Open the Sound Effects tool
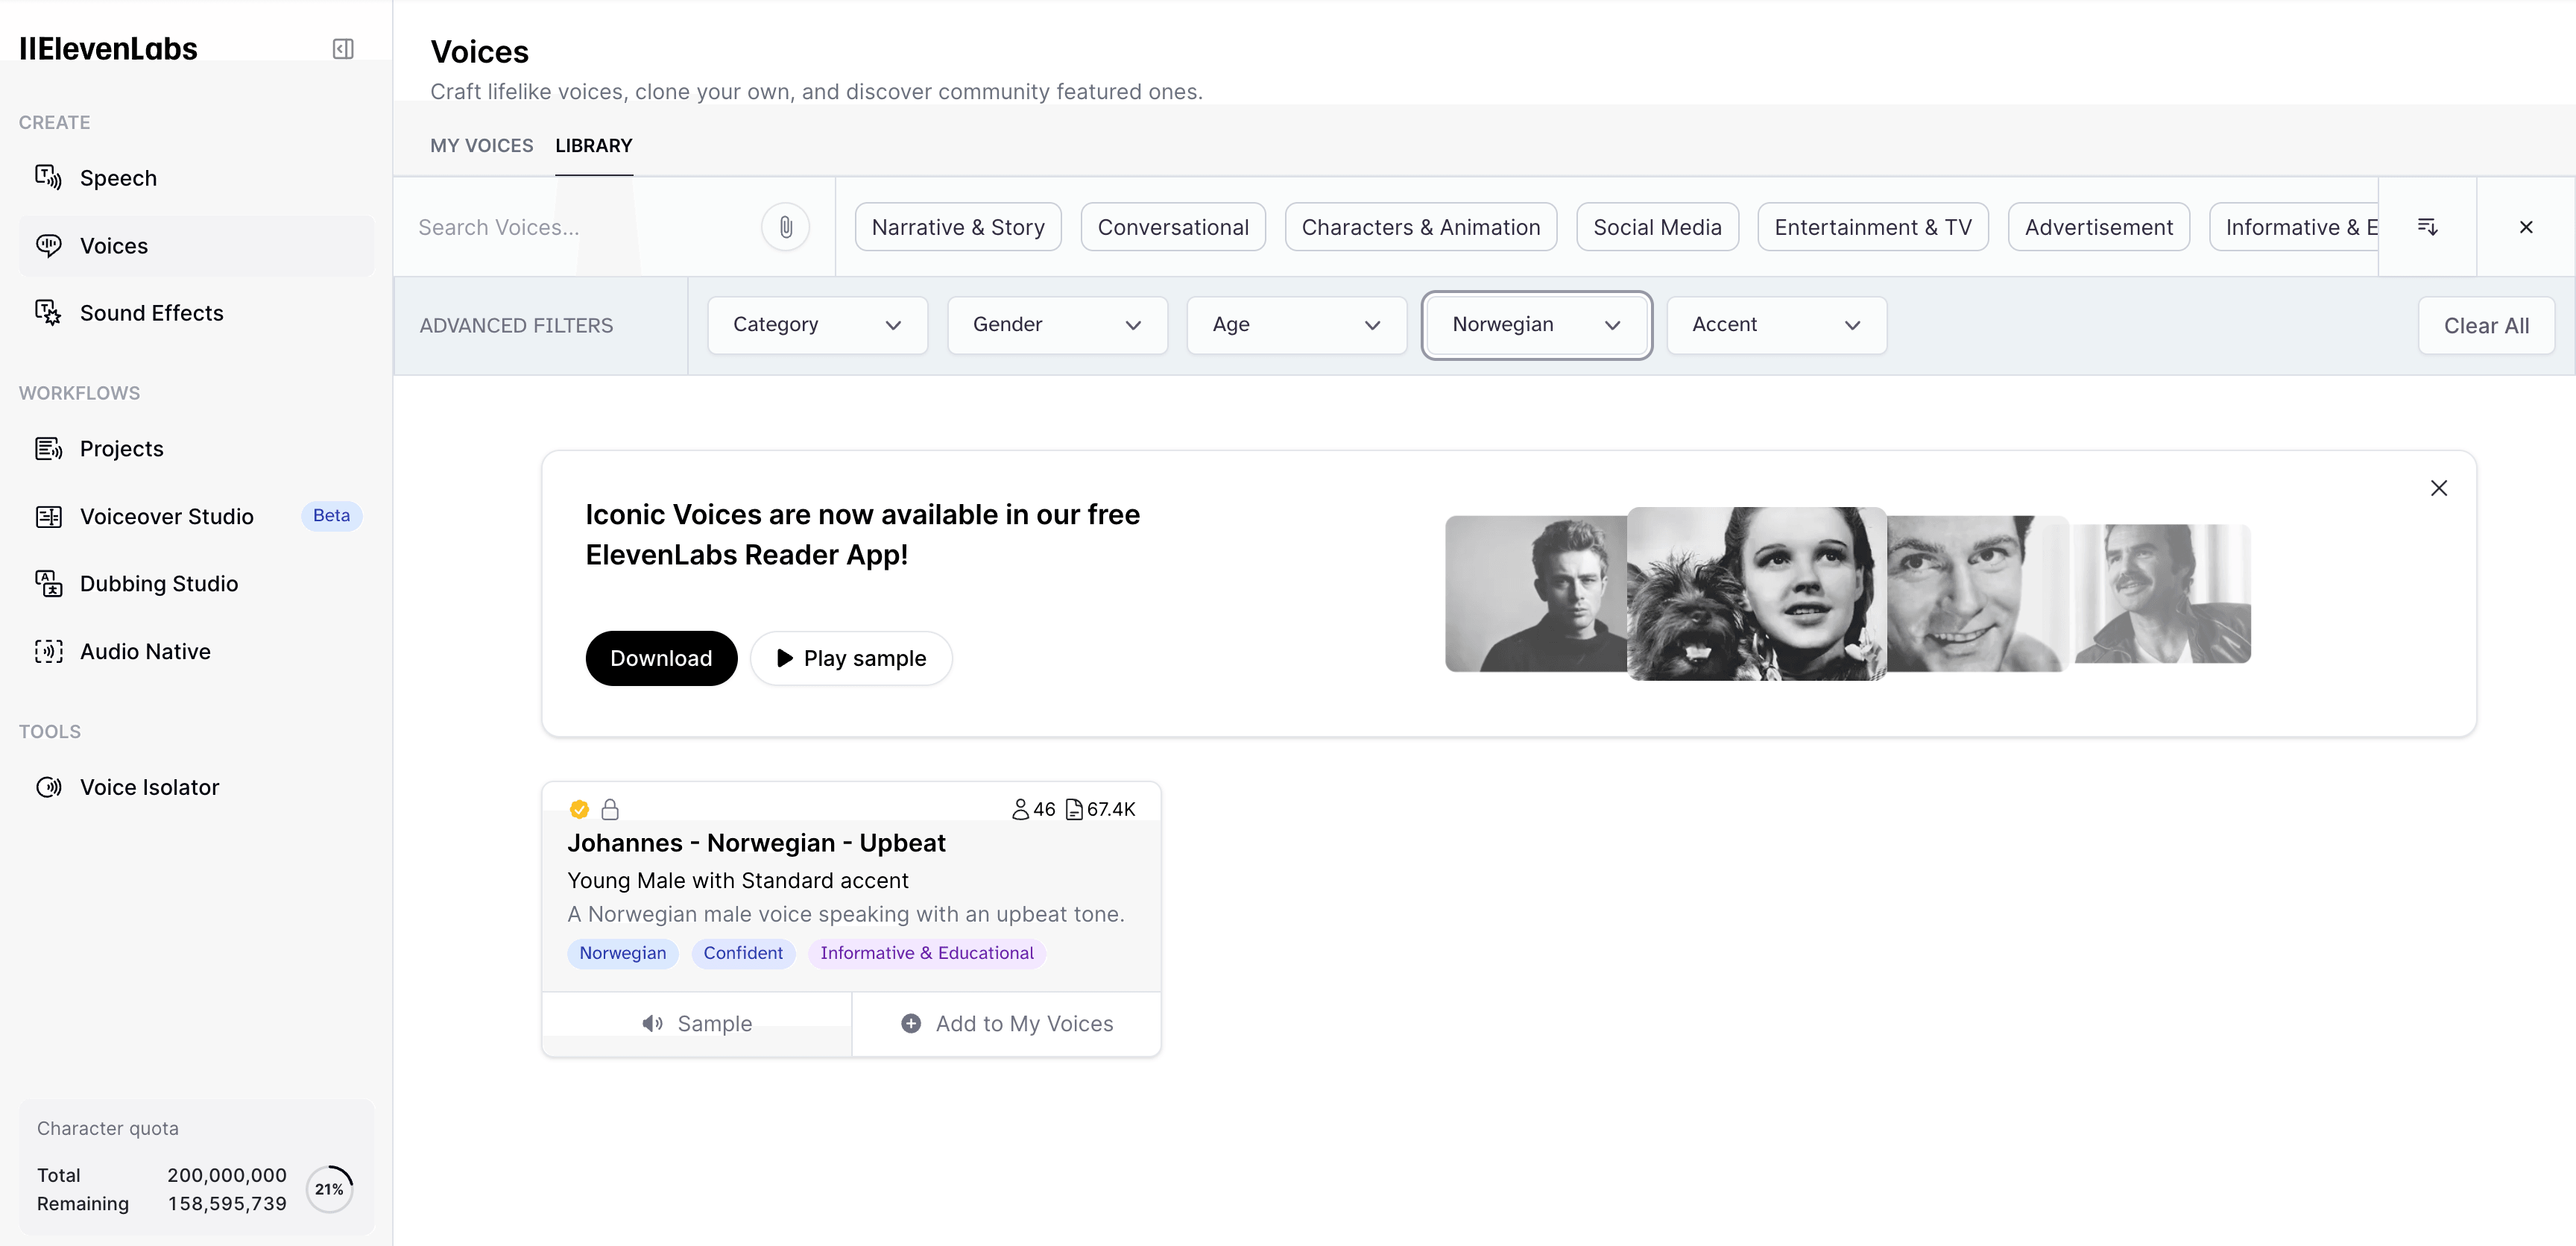 tap(152, 313)
